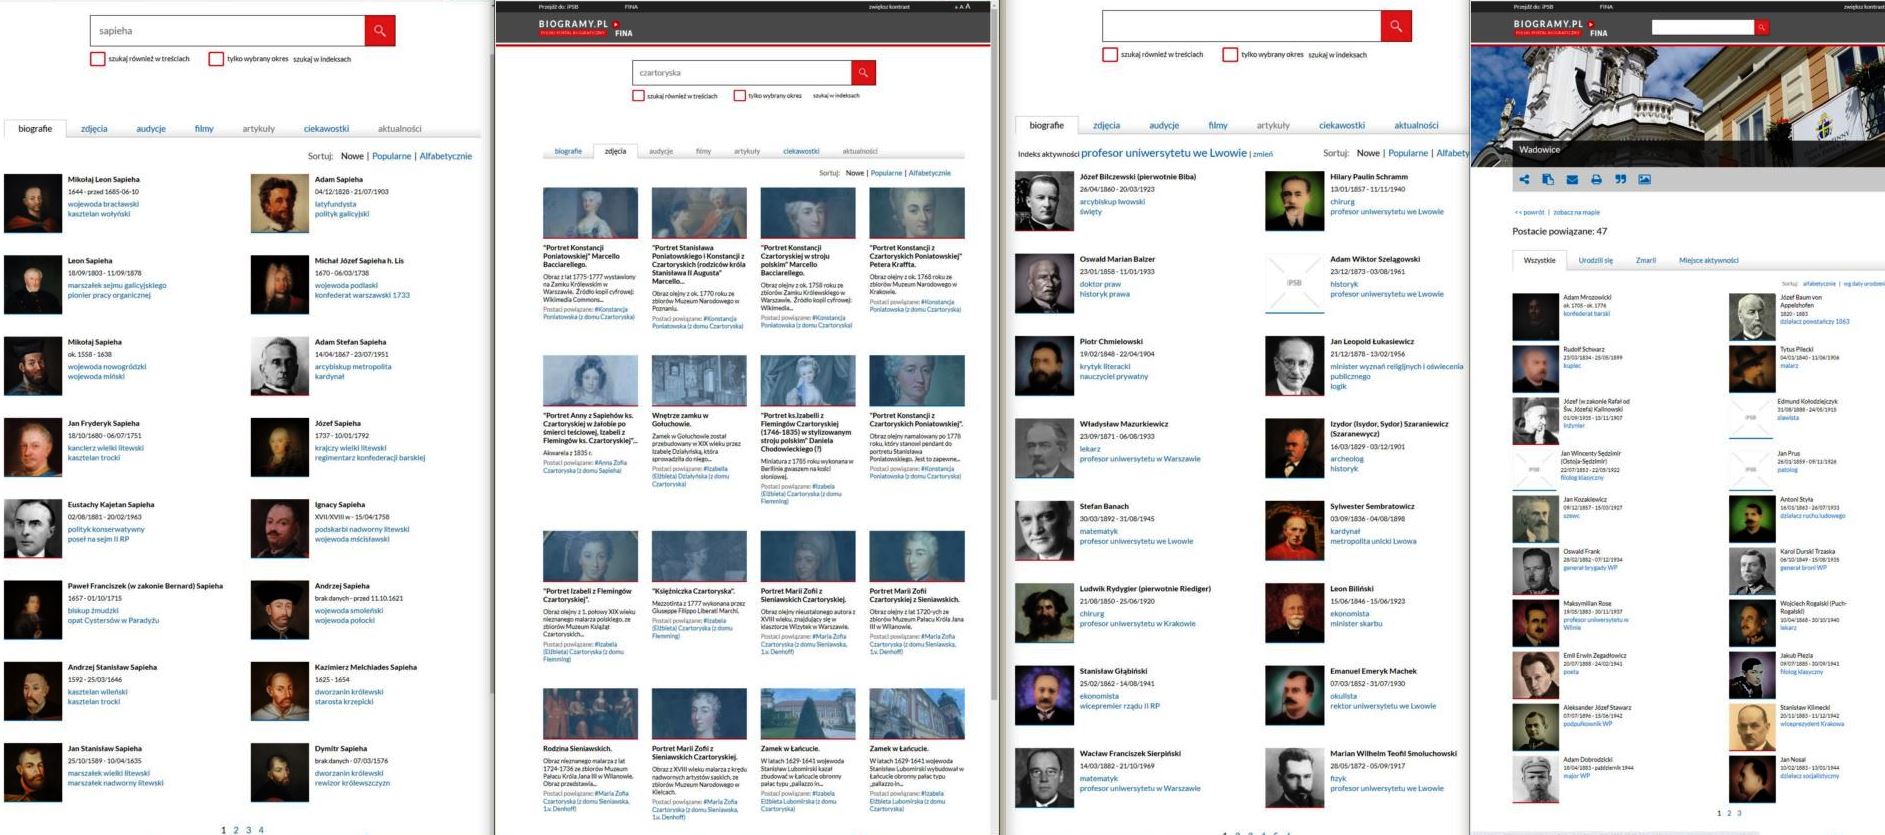Click the copy icon under the Wadowice photo

[x=1548, y=180]
